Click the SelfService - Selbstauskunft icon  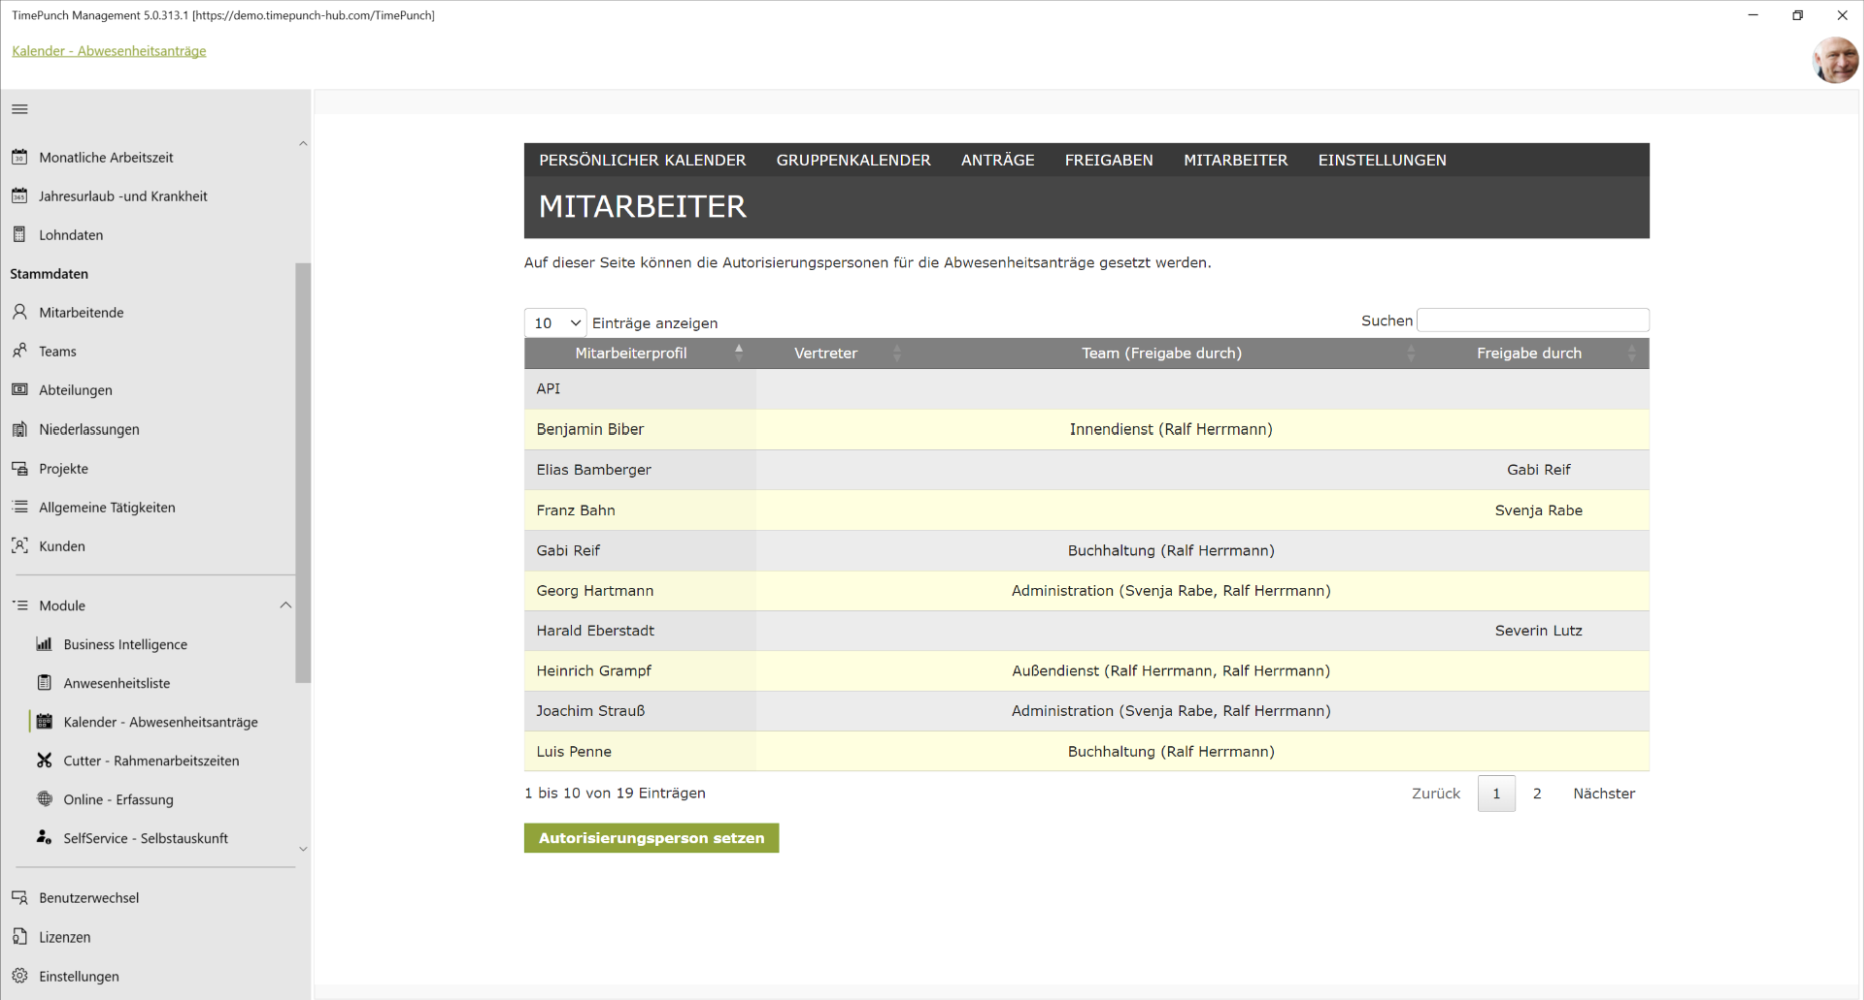[44, 838]
